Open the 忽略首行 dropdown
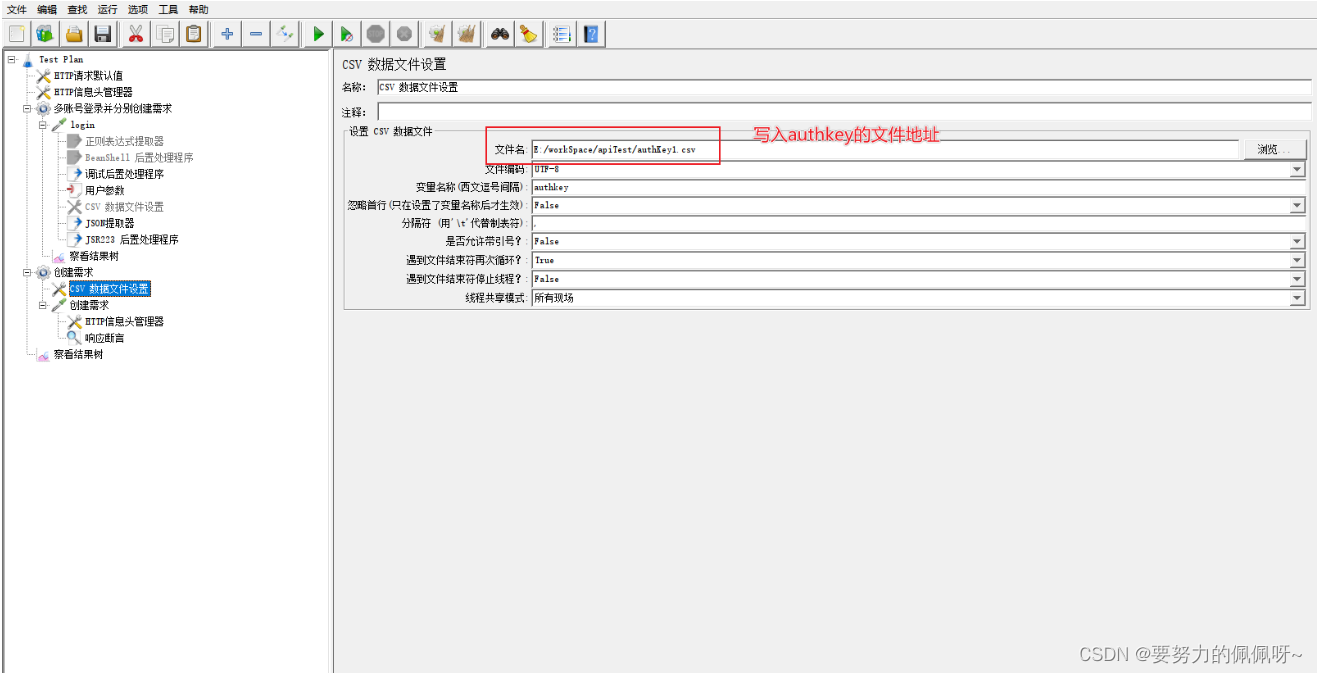The image size is (1317, 673). point(1297,205)
